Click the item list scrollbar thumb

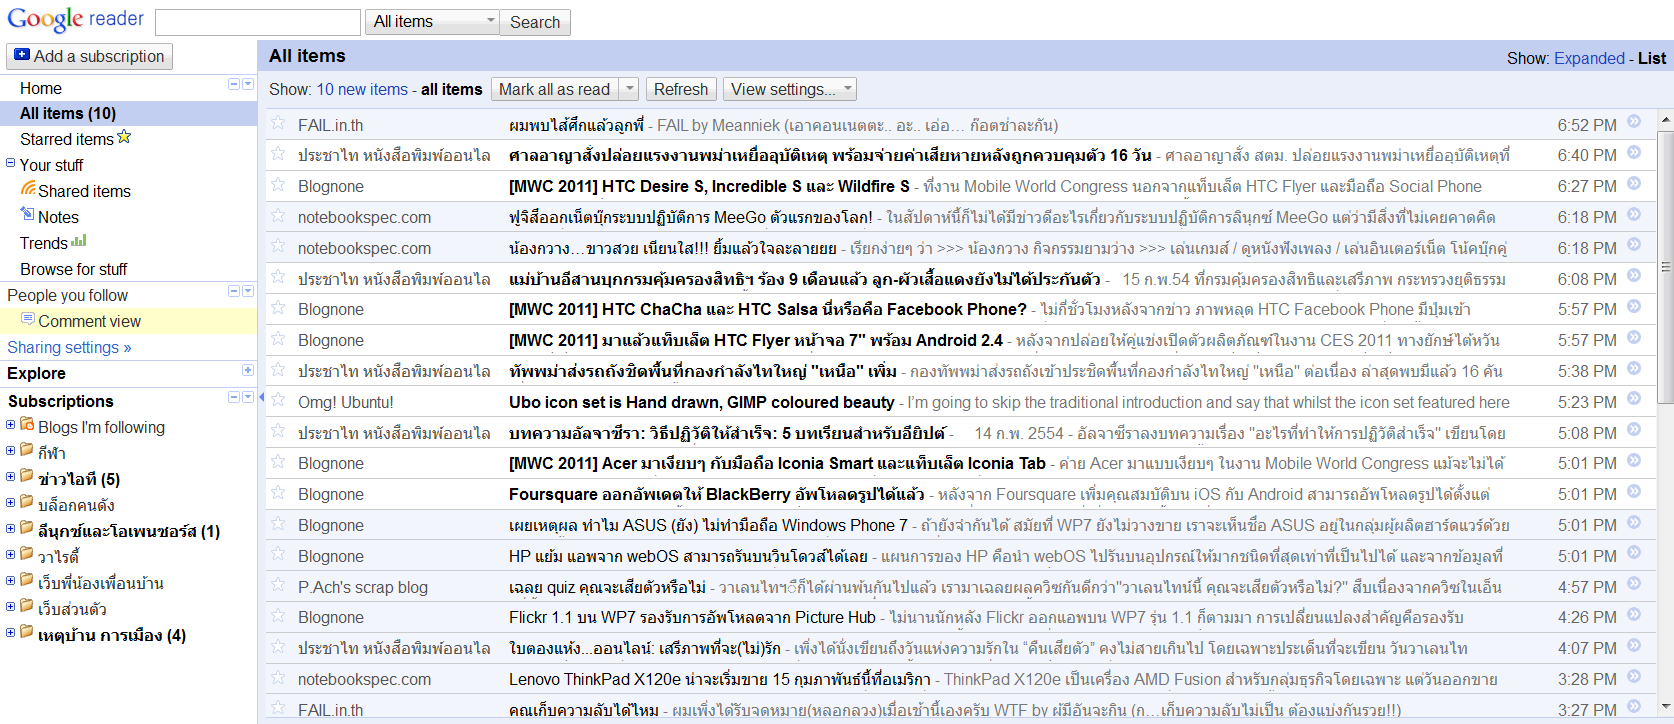(1666, 267)
